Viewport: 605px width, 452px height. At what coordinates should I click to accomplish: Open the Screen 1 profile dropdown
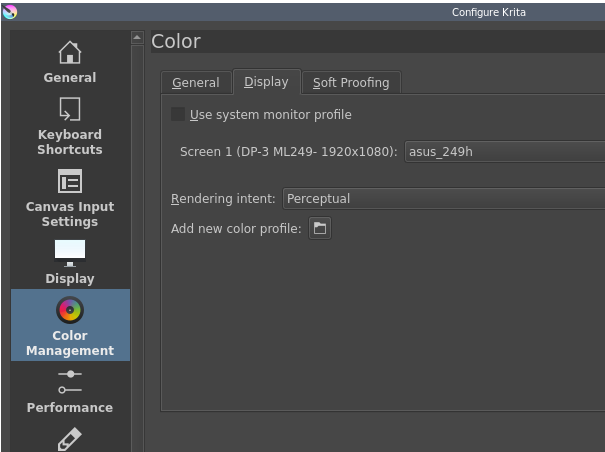click(x=505, y=152)
